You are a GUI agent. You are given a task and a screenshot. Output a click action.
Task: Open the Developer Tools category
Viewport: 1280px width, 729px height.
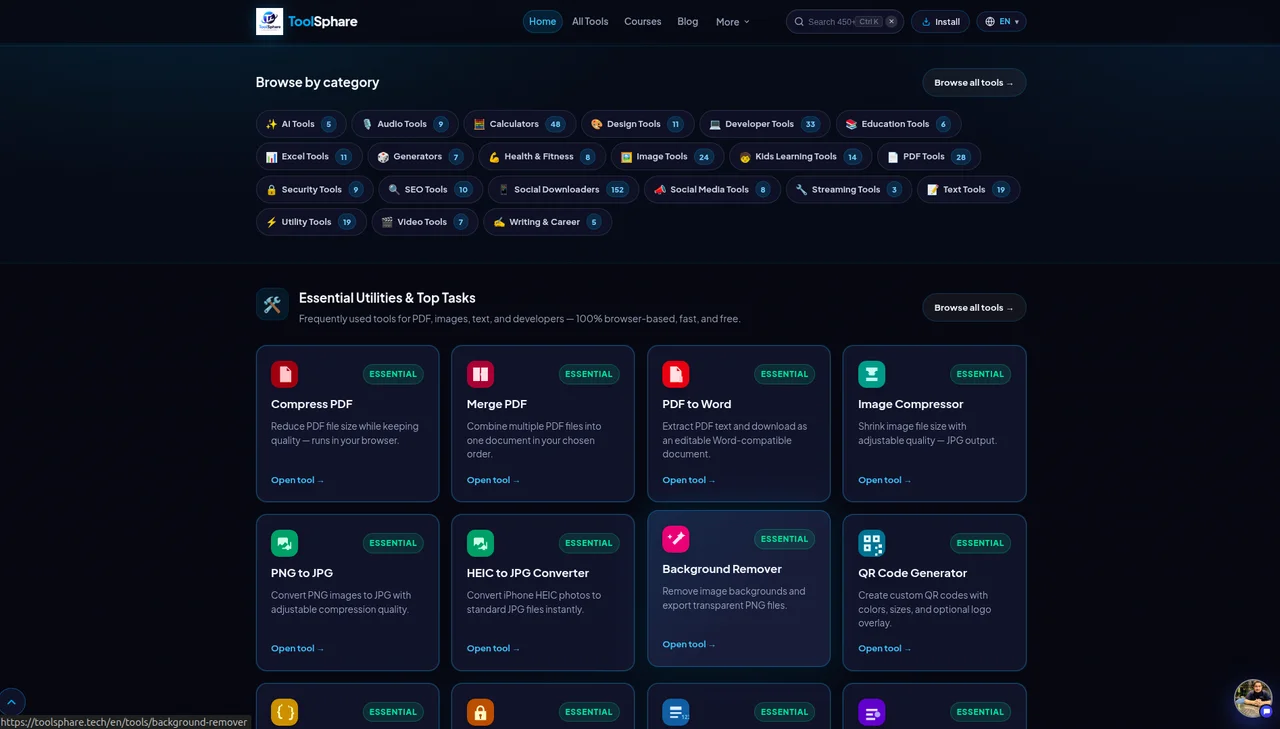click(x=765, y=124)
